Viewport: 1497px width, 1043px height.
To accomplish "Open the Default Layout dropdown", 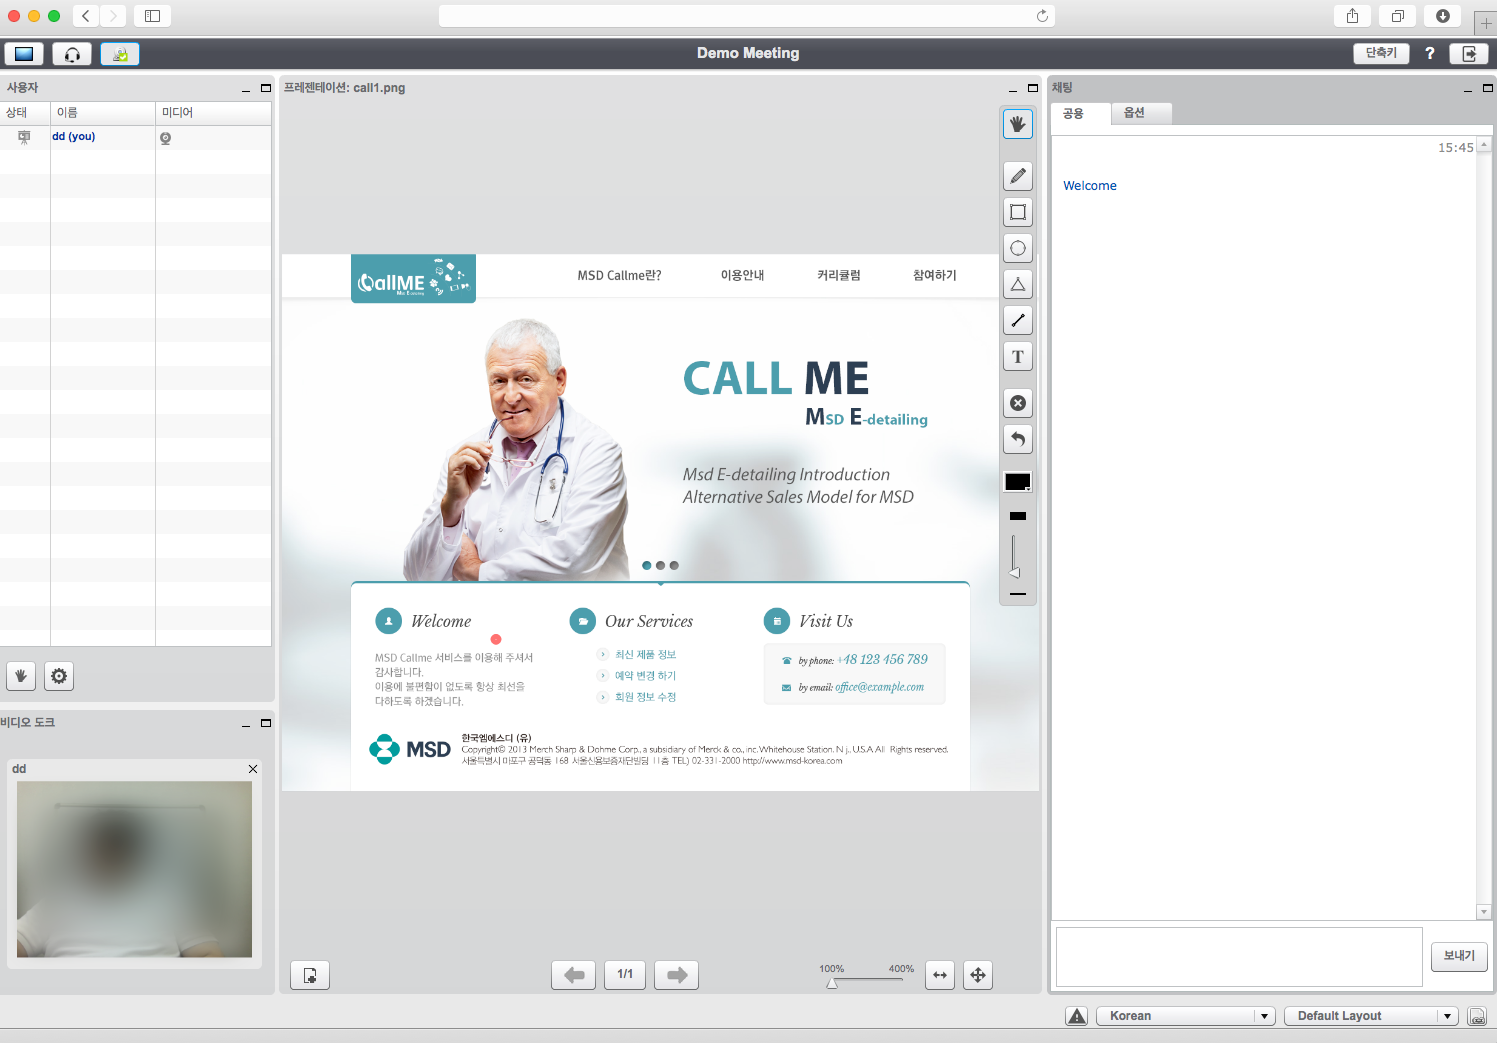I will [1371, 1016].
